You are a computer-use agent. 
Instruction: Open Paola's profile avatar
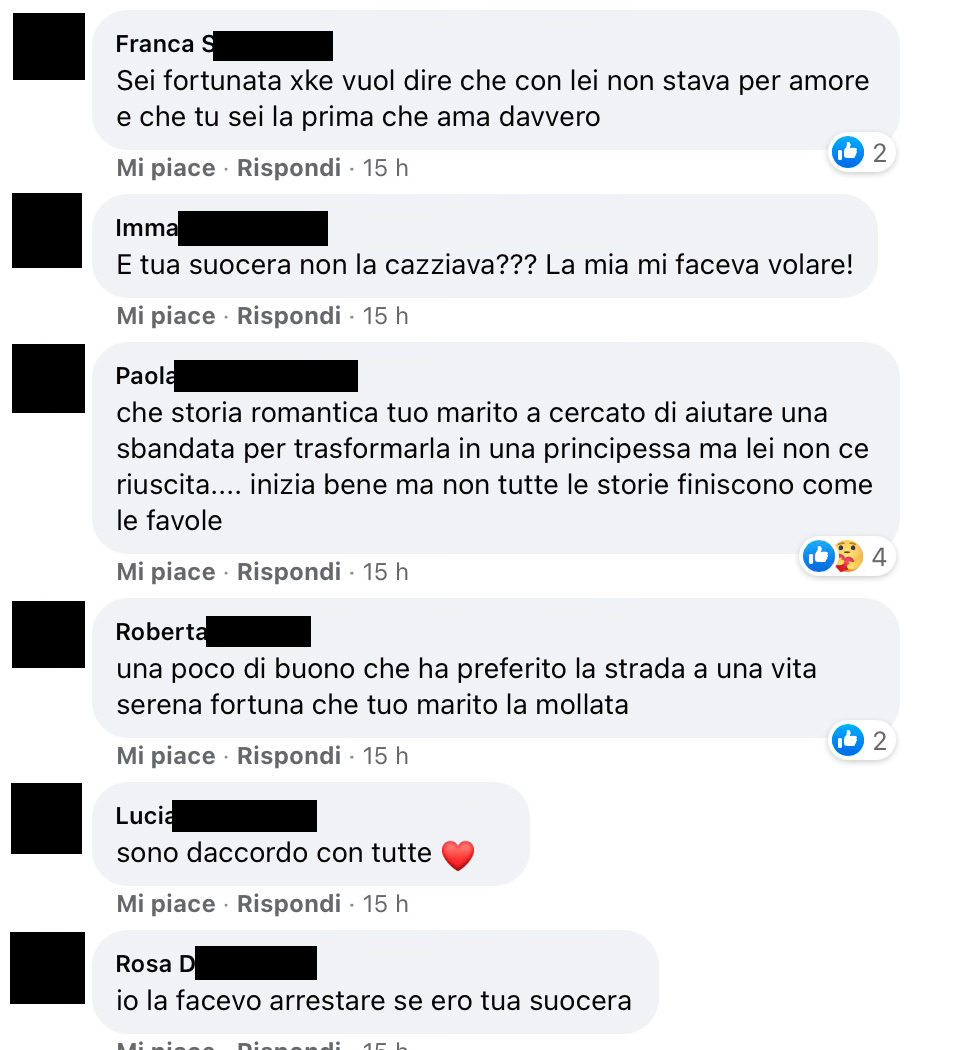(x=48, y=378)
